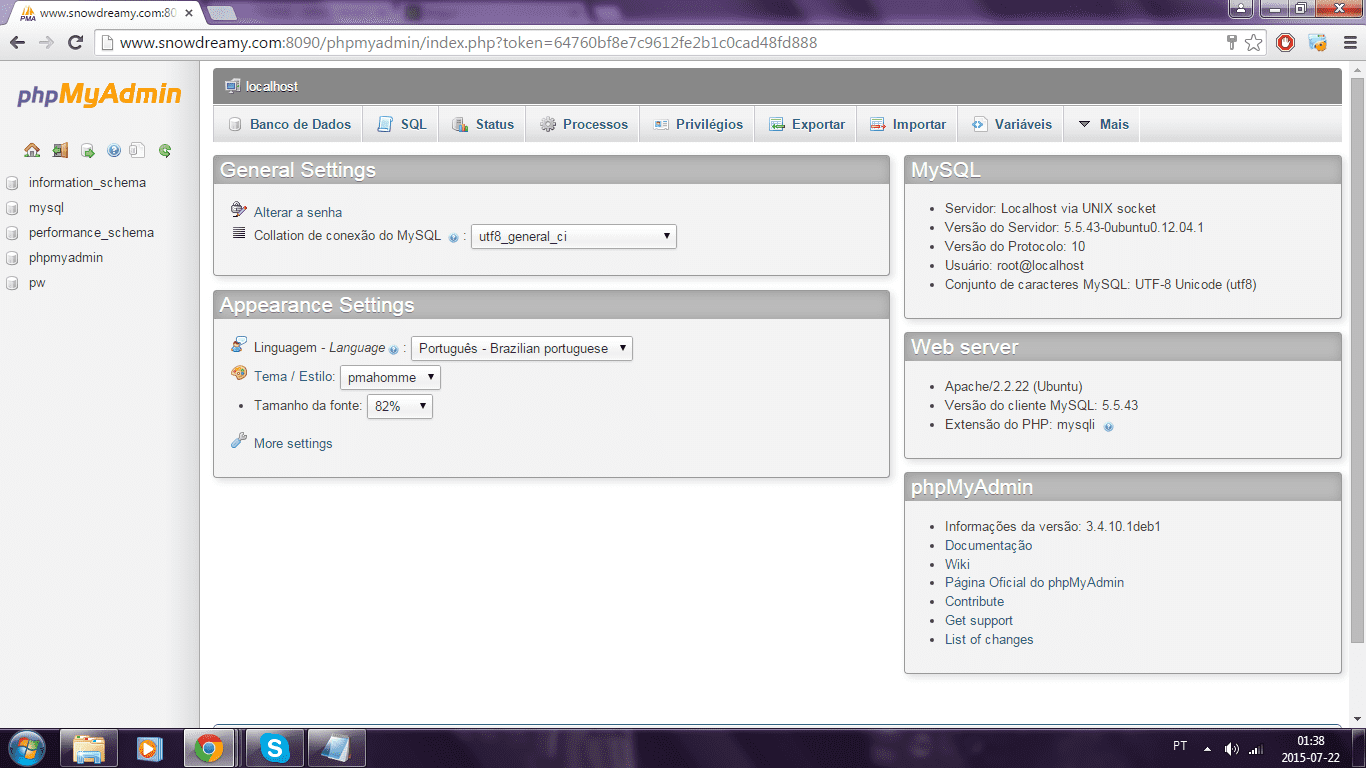Reload navigation frame with green refresh icon
This screenshot has height=768, width=1366.
pyautogui.click(x=165, y=151)
